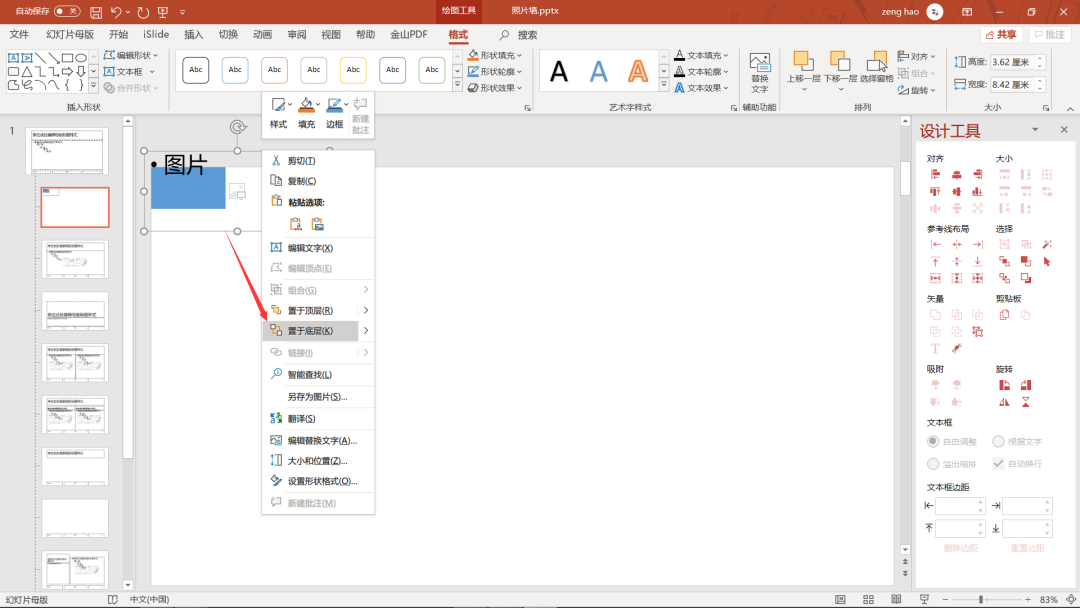Click Redo icon in quick access toolbar

coord(143,12)
